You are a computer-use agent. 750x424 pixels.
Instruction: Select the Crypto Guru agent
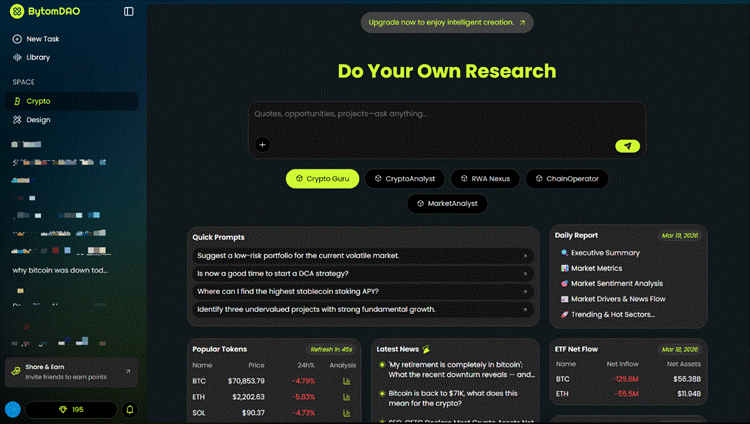[322, 179]
